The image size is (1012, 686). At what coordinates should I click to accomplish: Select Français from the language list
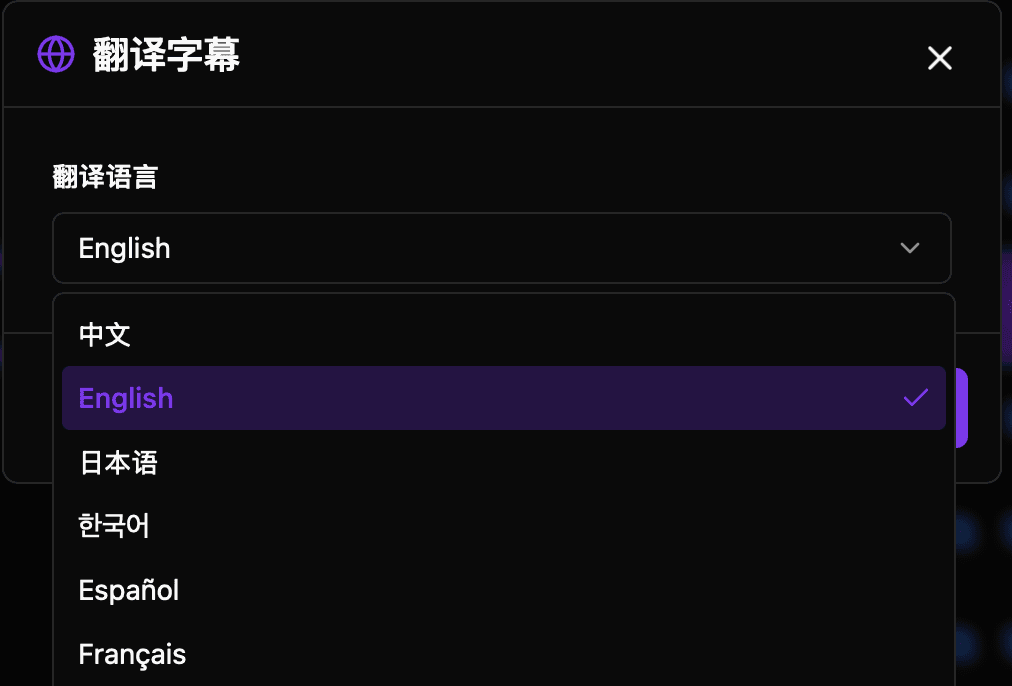point(132,654)
